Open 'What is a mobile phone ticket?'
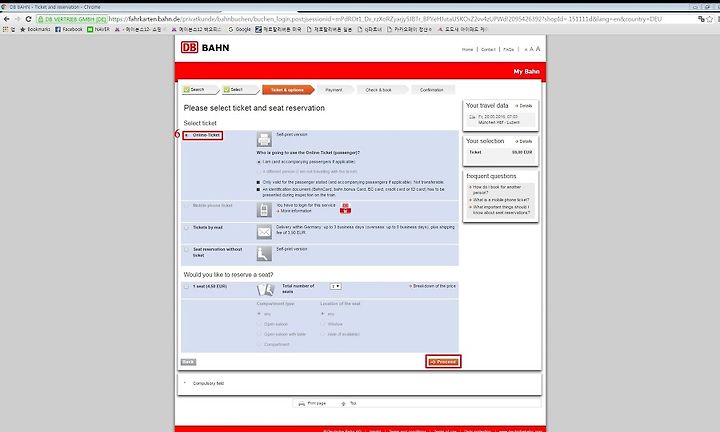Screen dimensions: 720x432 (499, 200)
